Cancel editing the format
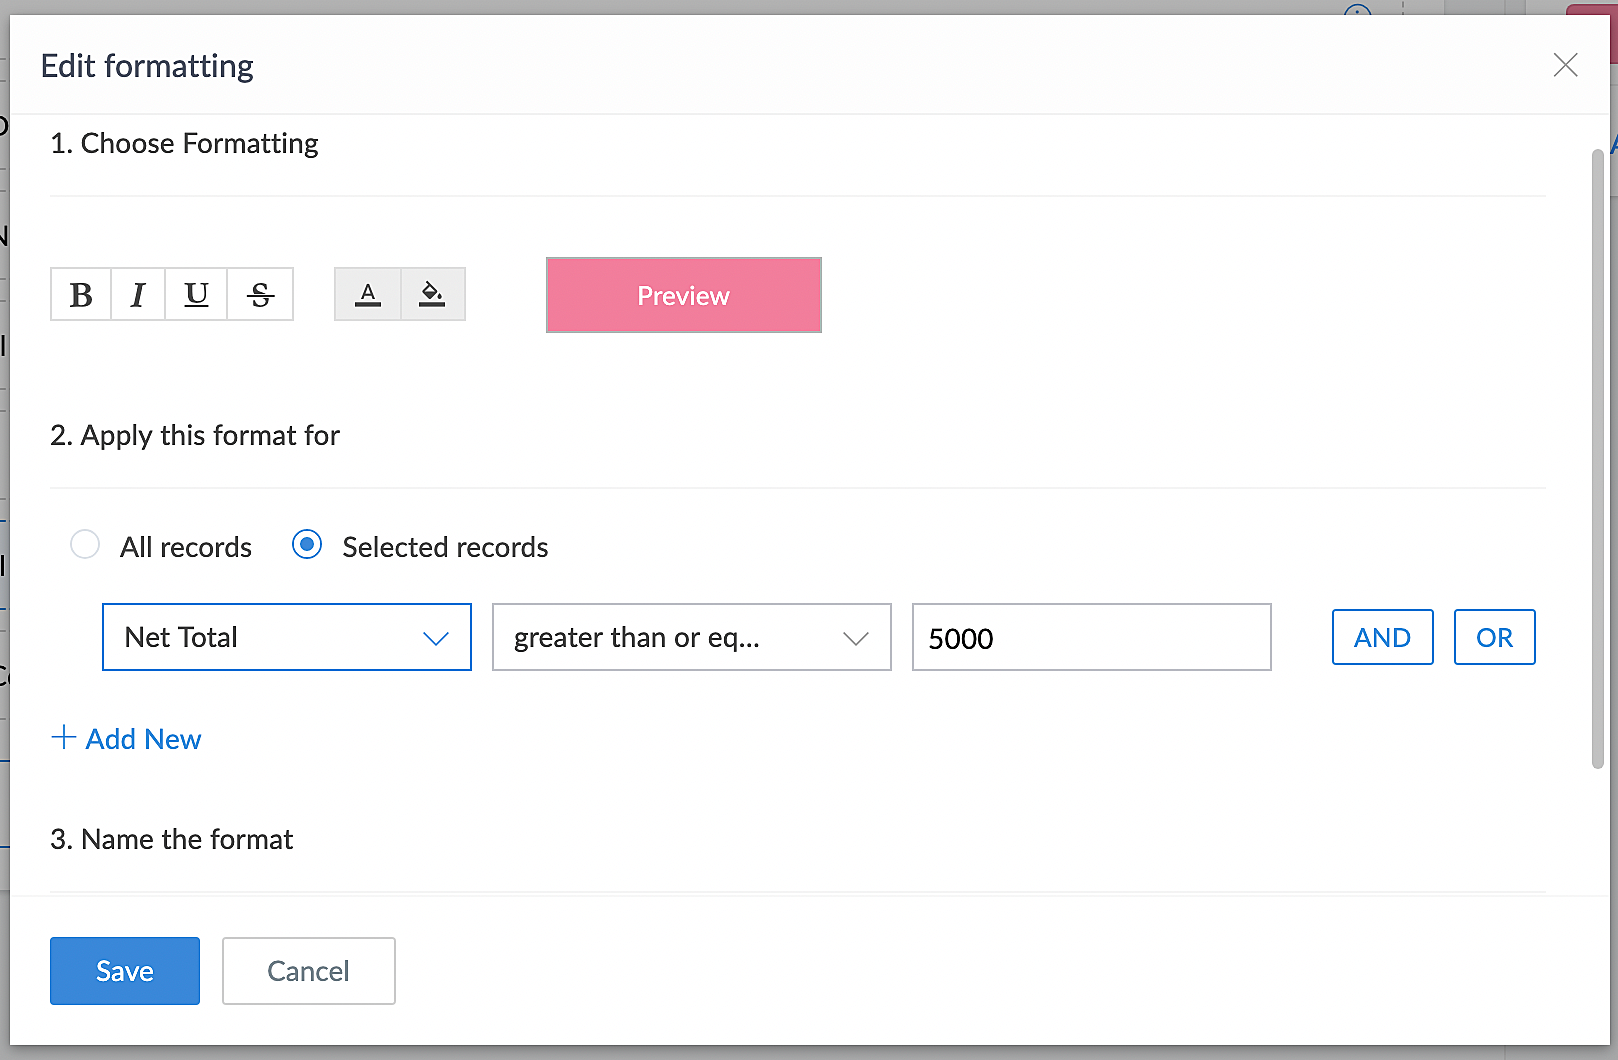Screen dimensions: 1618x1060 tap(308, 971)
